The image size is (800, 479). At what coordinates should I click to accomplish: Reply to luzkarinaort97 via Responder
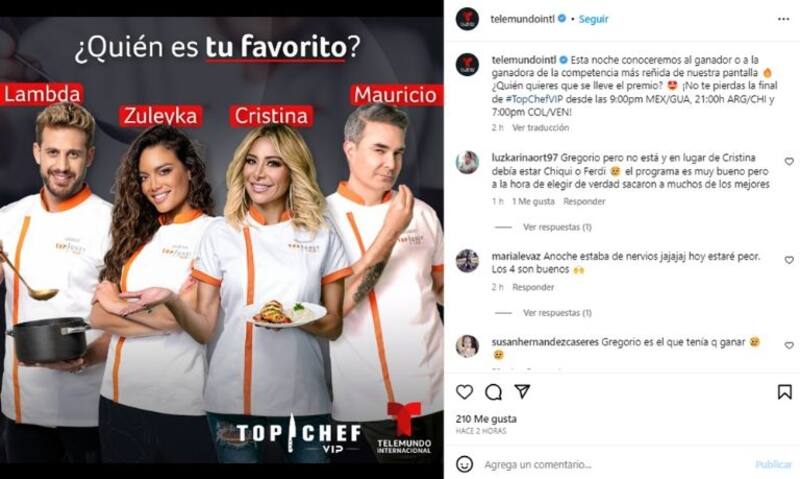click(584, 201)
